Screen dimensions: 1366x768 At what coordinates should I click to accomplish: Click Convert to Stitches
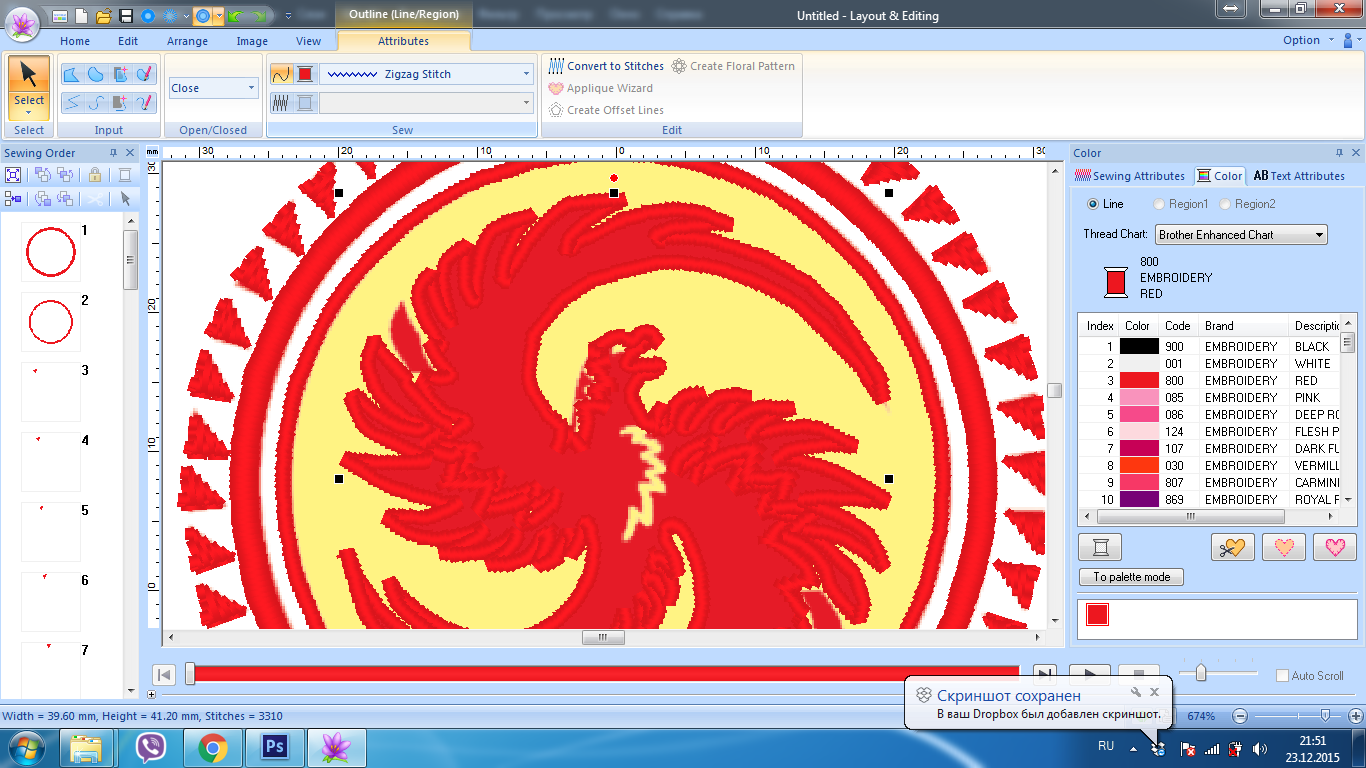[x=607, y=66]
